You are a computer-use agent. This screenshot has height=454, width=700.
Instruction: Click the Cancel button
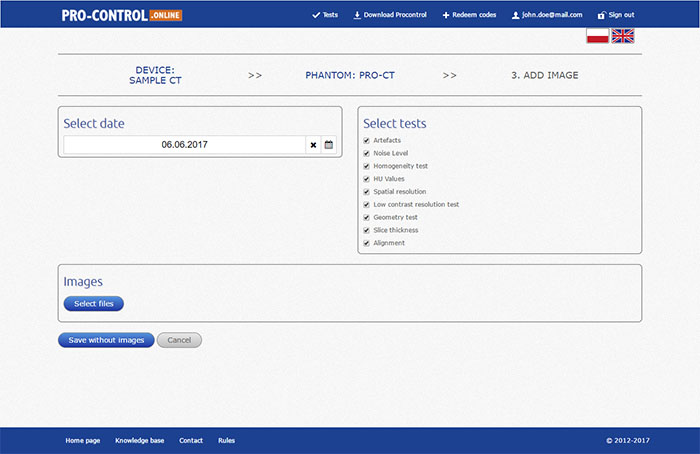[x=179, y=340]
